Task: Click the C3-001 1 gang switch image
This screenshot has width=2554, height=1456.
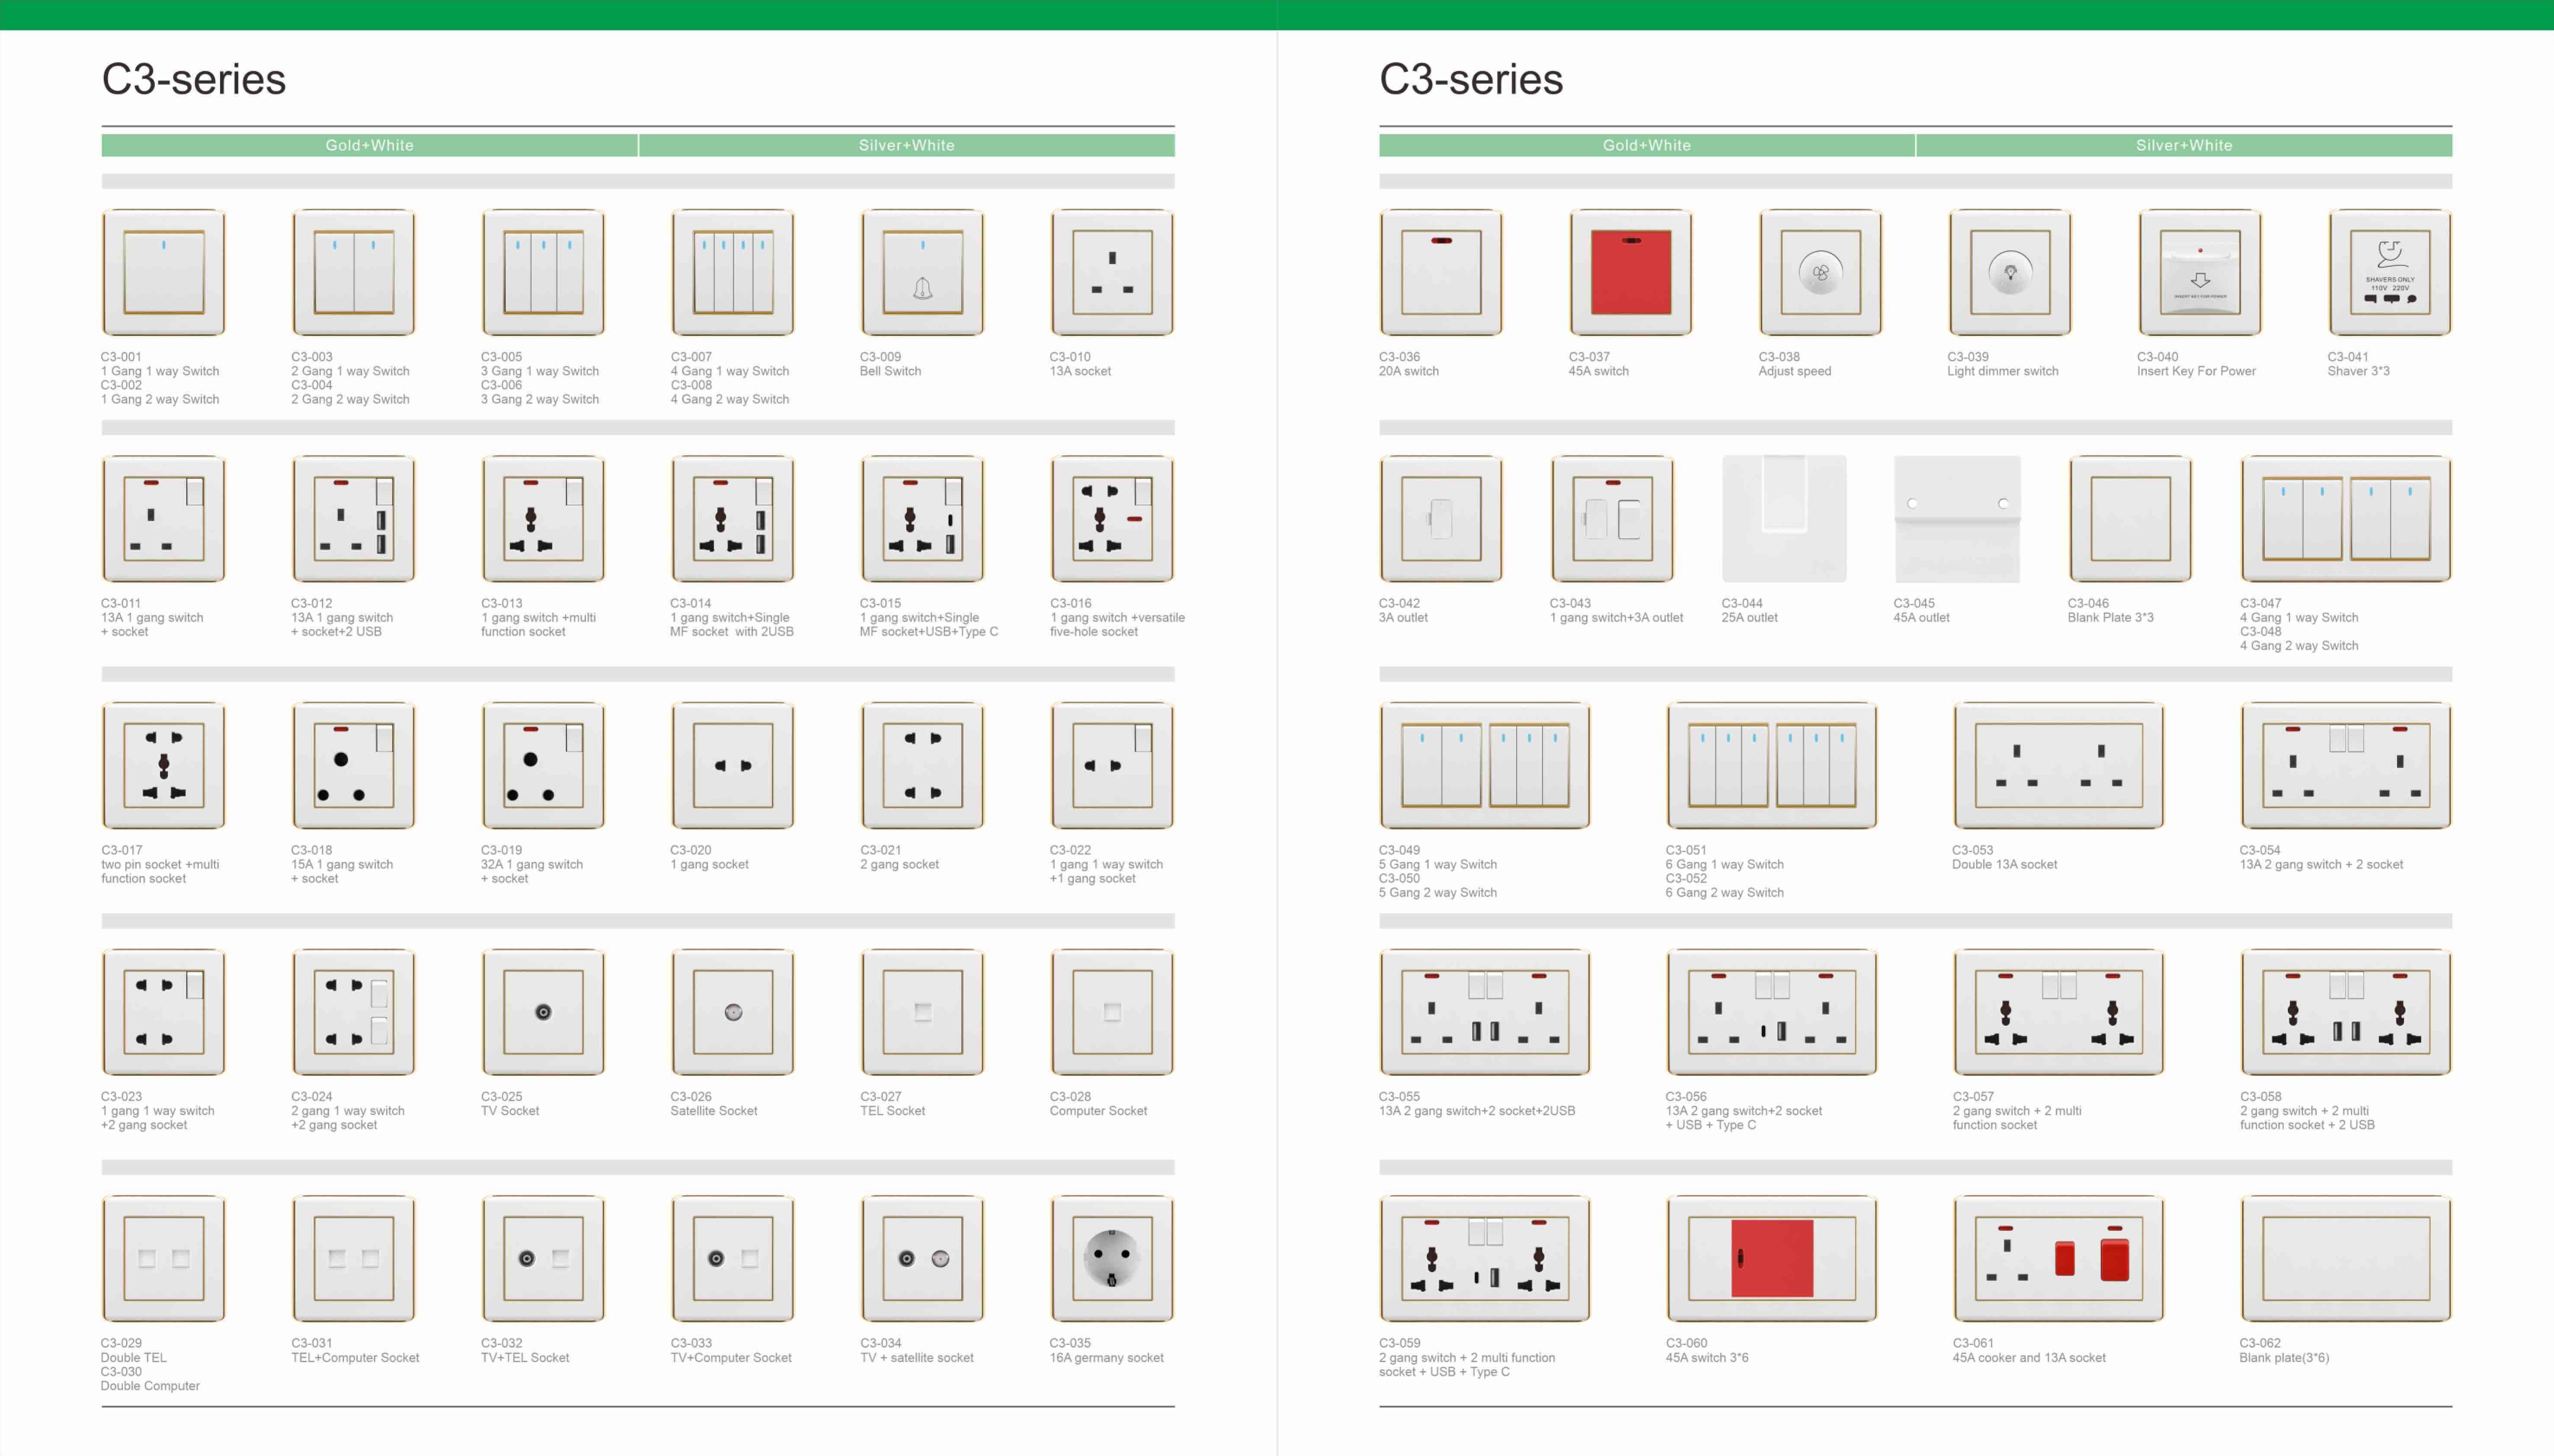Action: click(x=163, y=272)
